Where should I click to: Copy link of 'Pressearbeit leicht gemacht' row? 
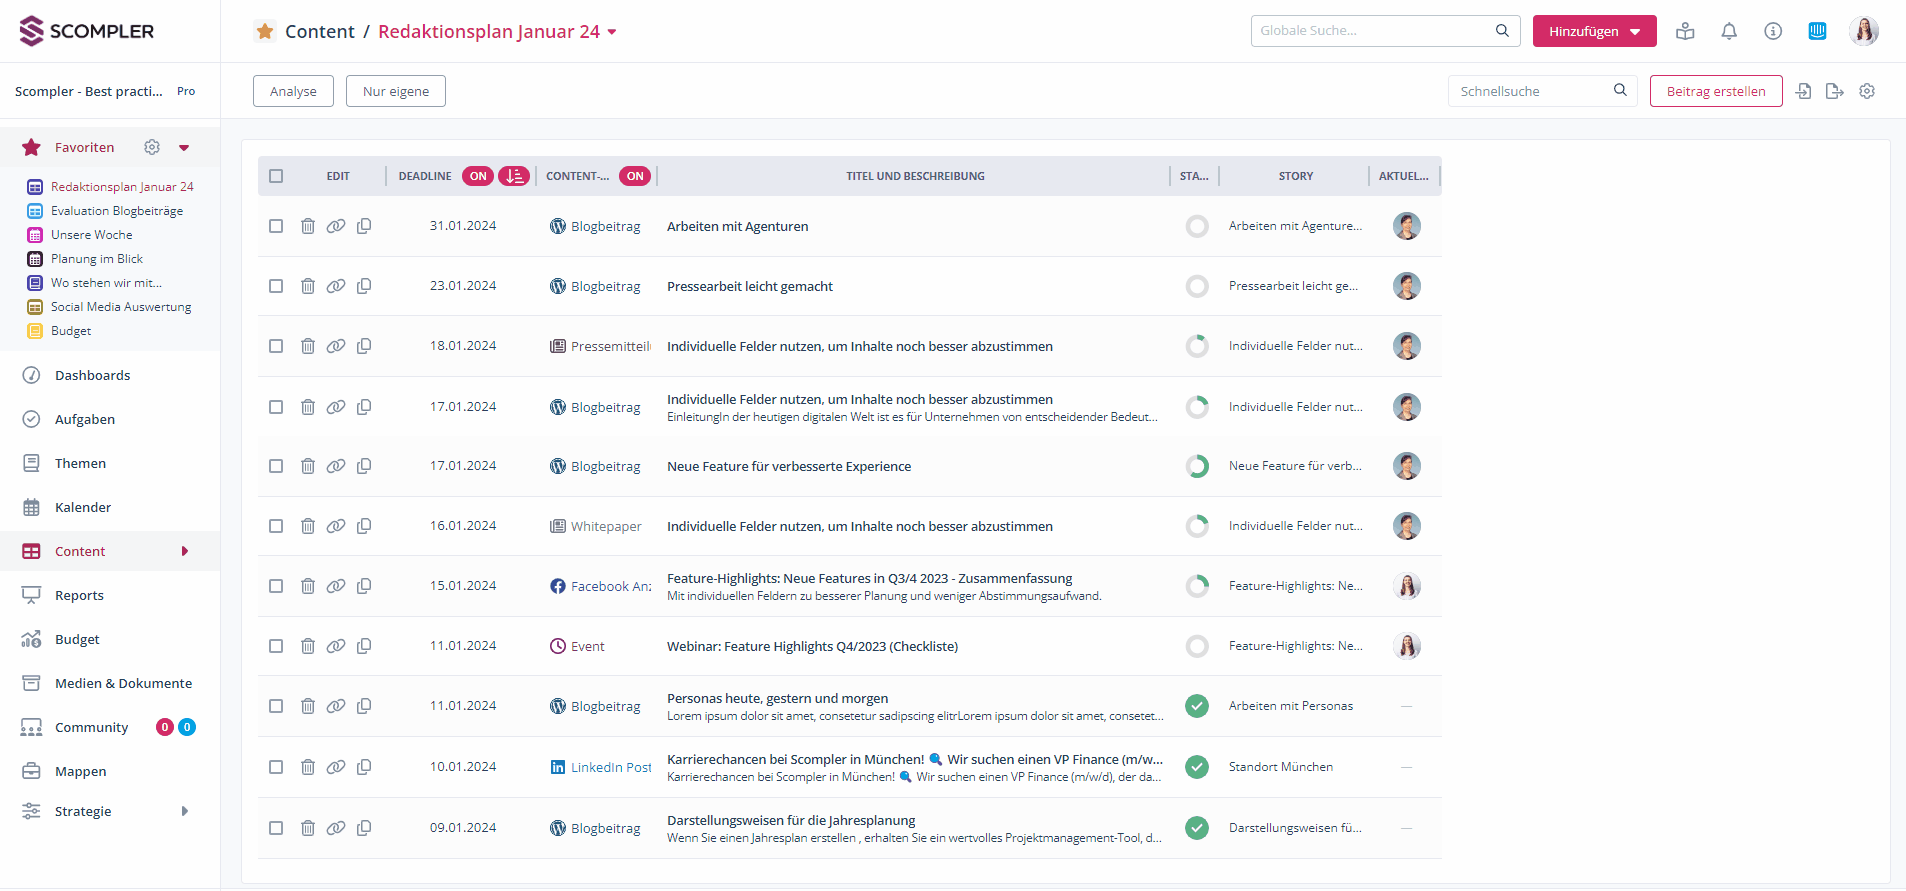coord(336,286)
